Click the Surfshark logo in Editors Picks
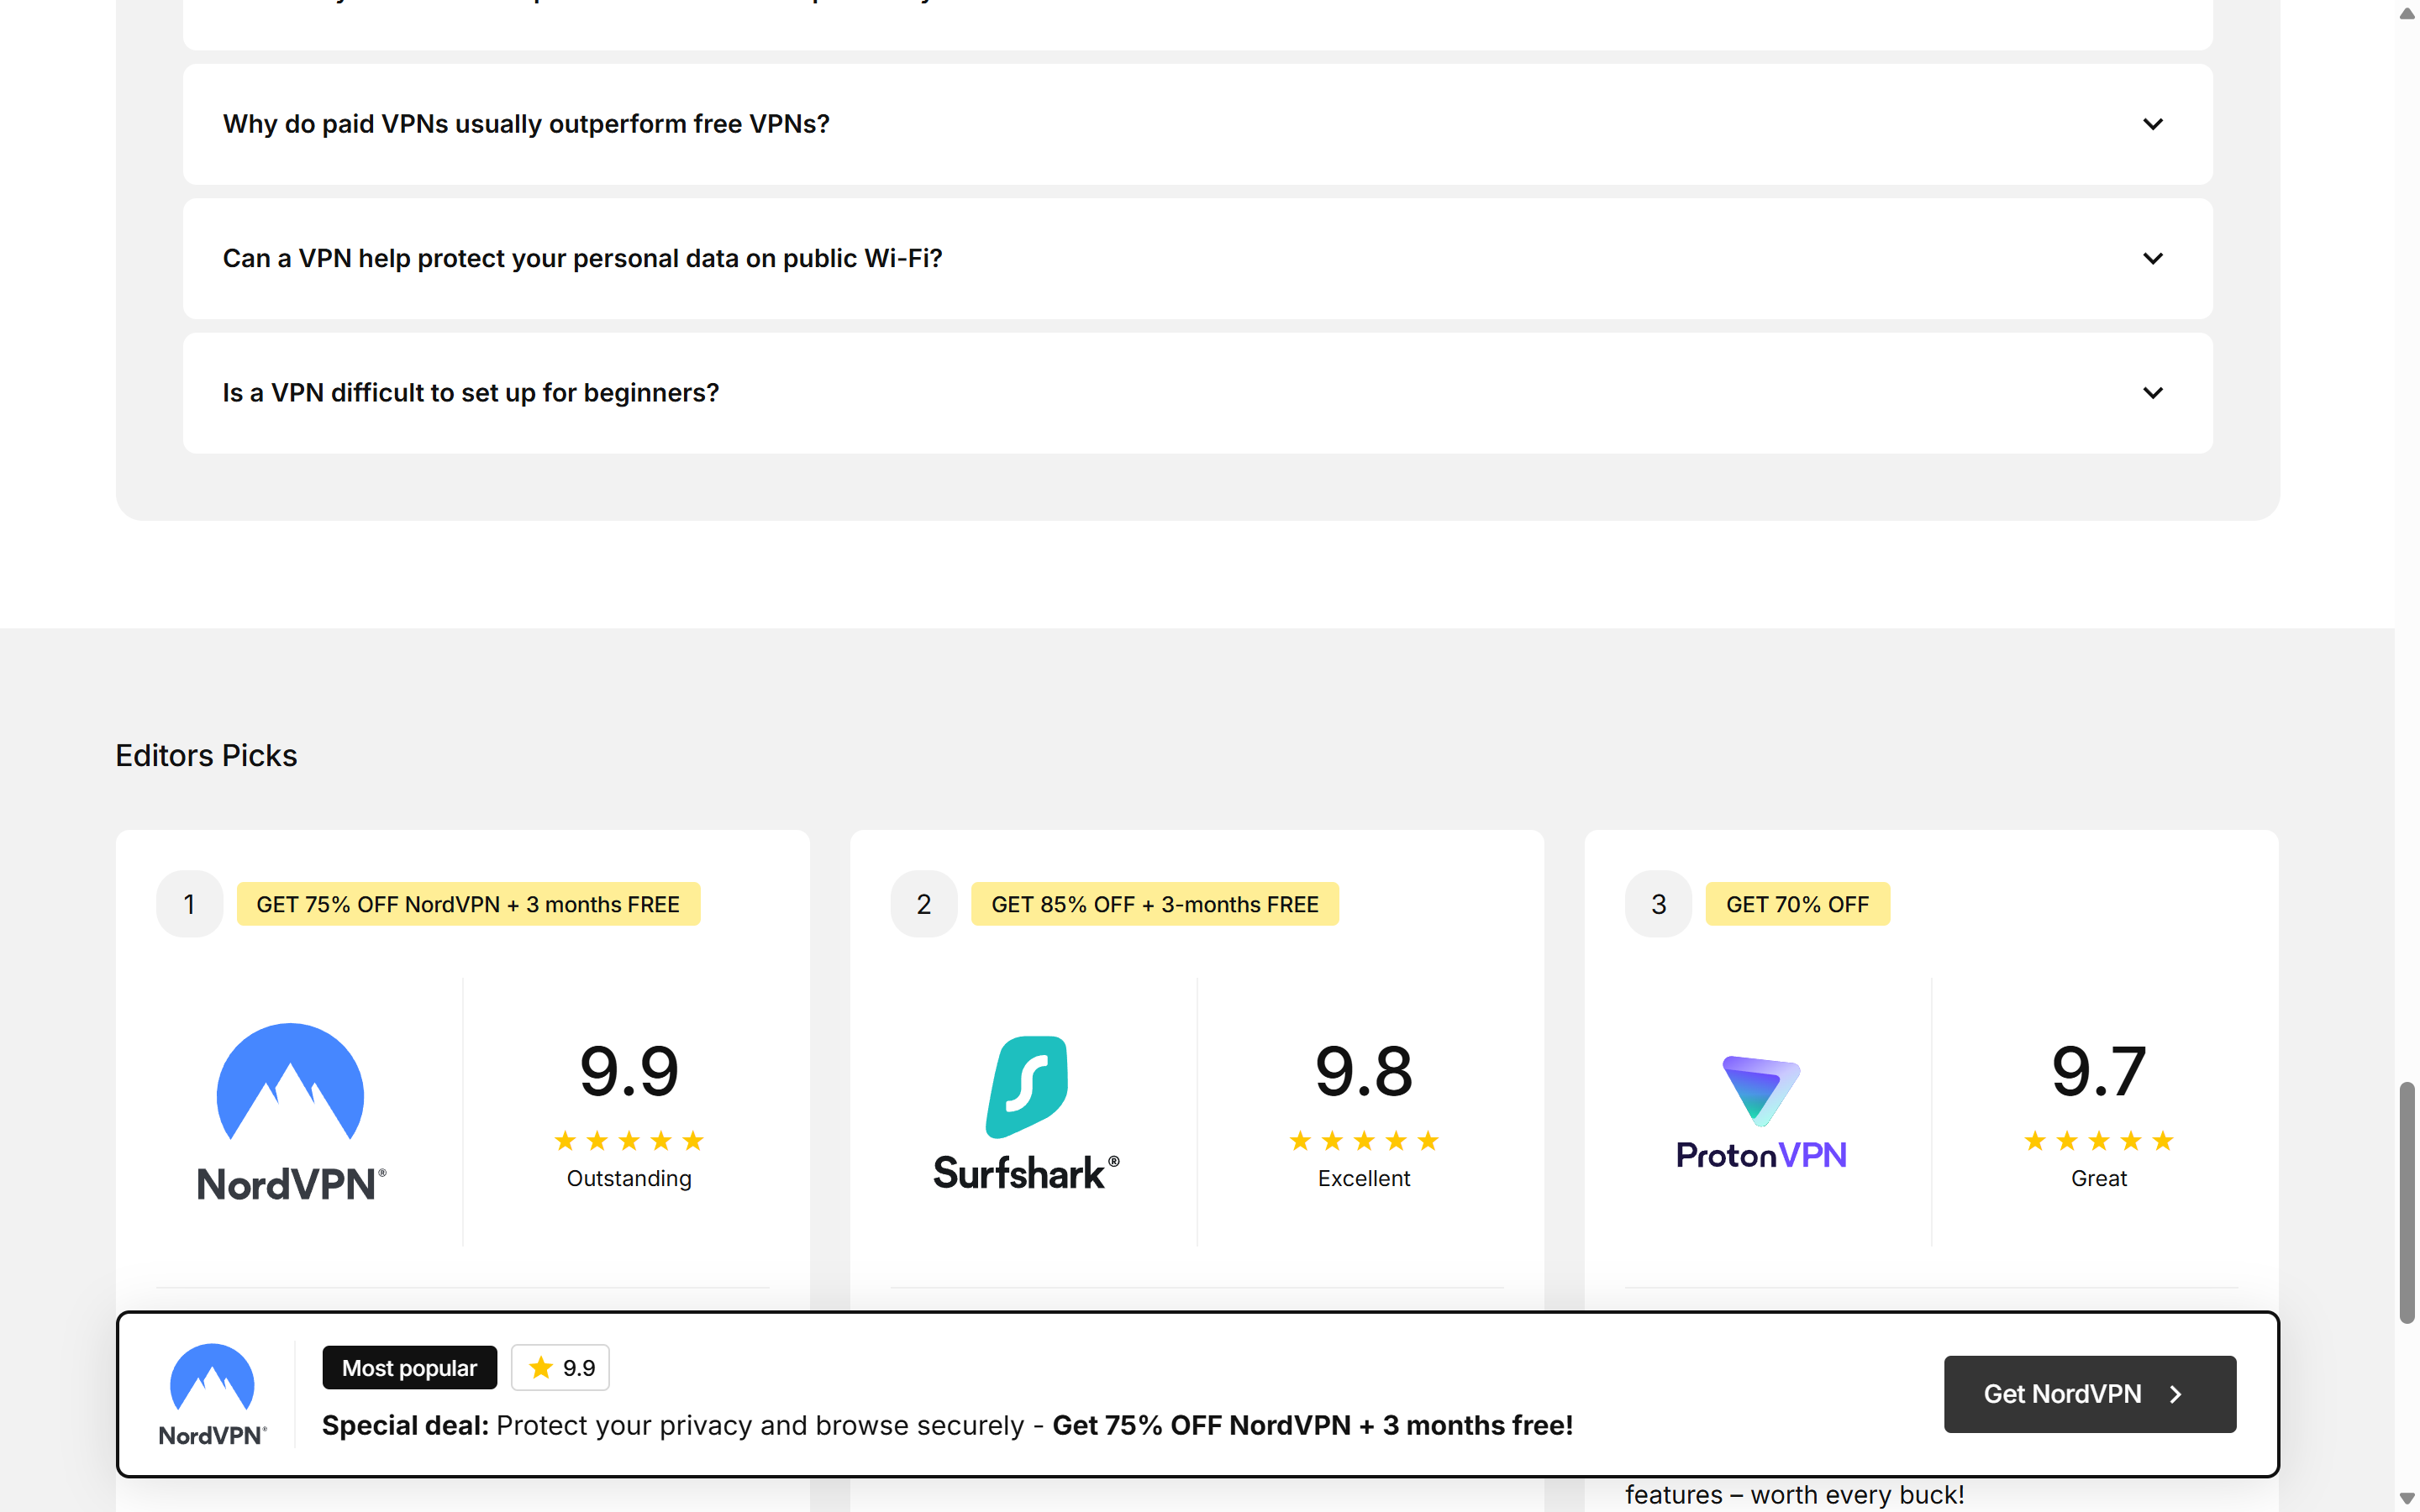 (x=1026, y=1113)
